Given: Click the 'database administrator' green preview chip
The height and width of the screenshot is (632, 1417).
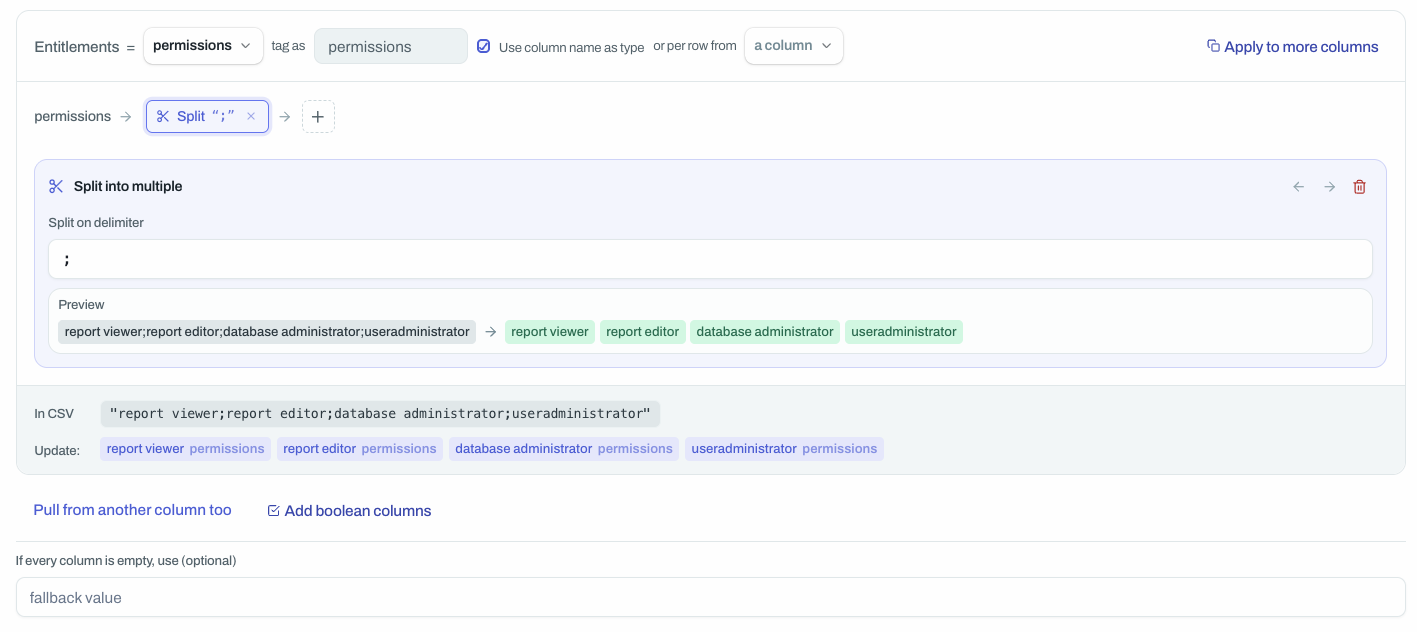Looking at the screenshot, I should 765,332.
